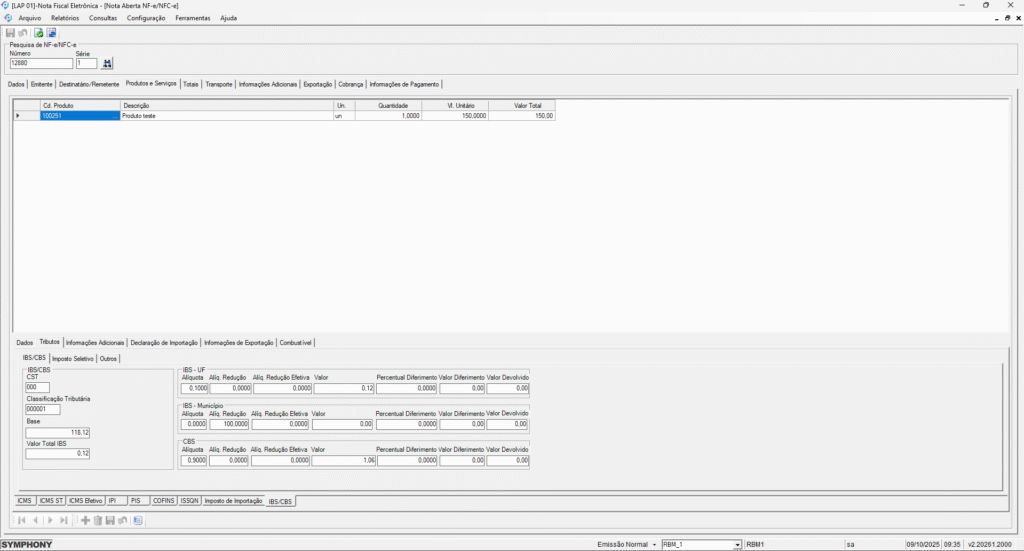Click the Número search input field

click(x=40, y=64)
